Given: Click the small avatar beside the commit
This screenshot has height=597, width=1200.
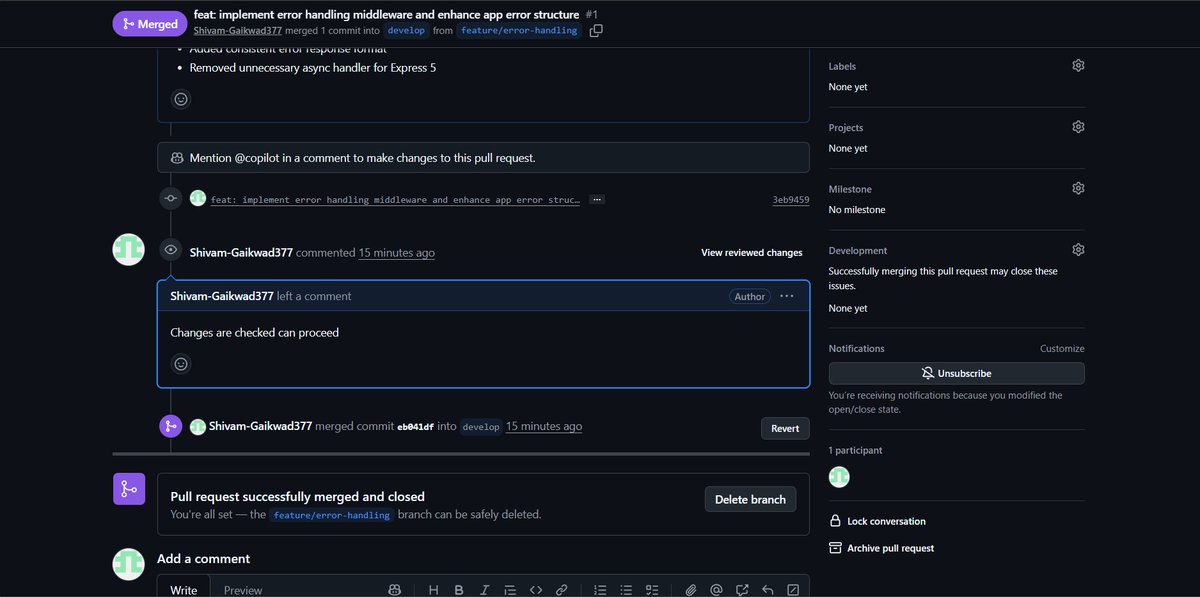Looking at the screenshot, I should click(198, 199).
